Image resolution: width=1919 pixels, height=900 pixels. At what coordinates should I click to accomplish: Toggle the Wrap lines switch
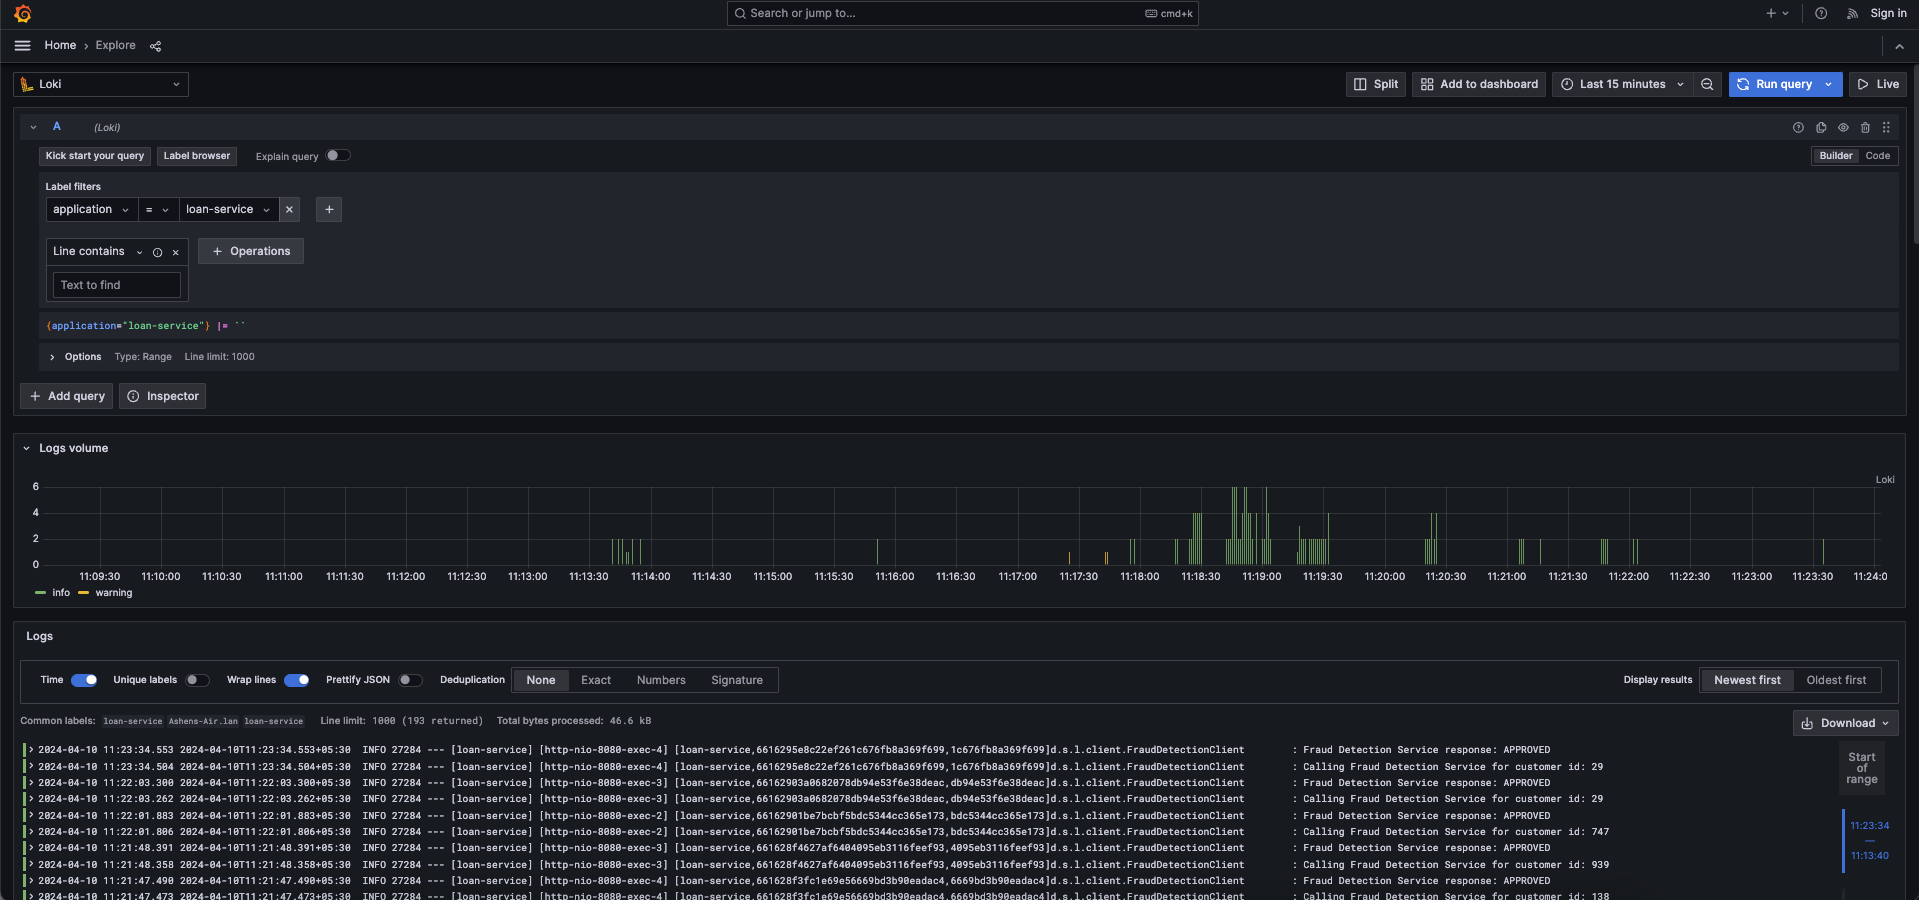pos(296,680)
